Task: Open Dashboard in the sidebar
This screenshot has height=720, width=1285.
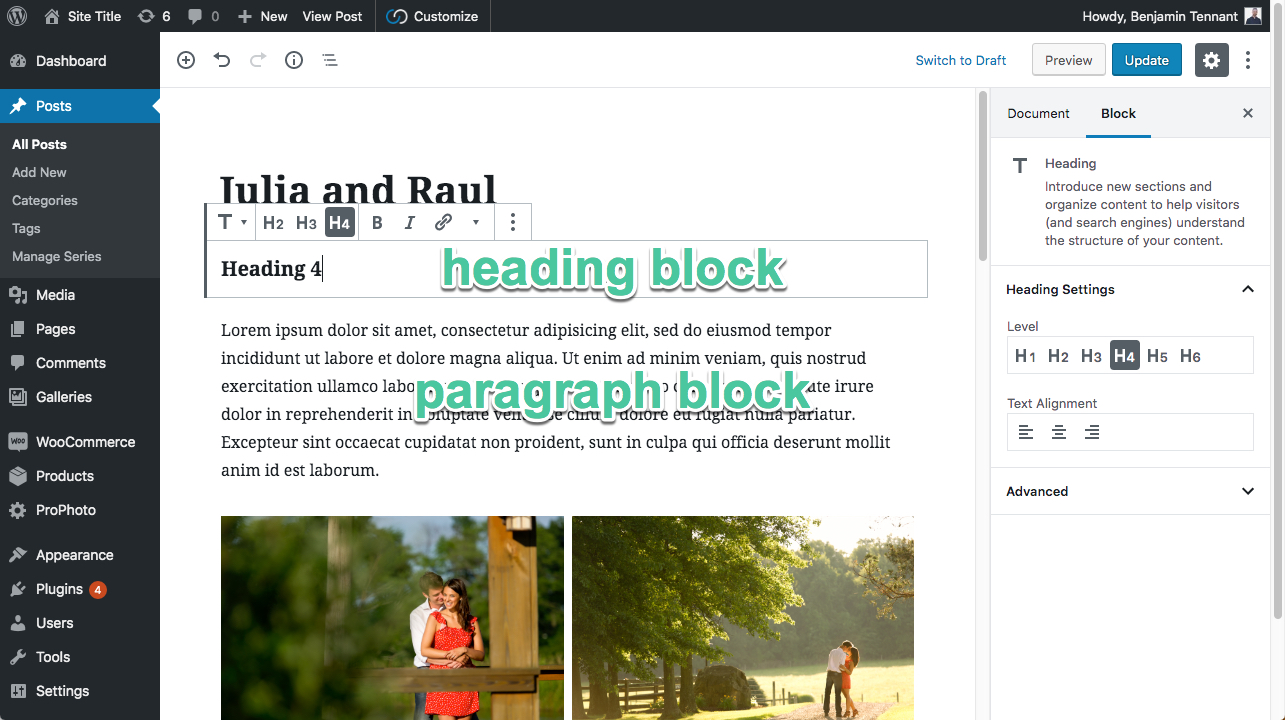Action: tap(80, 61)
